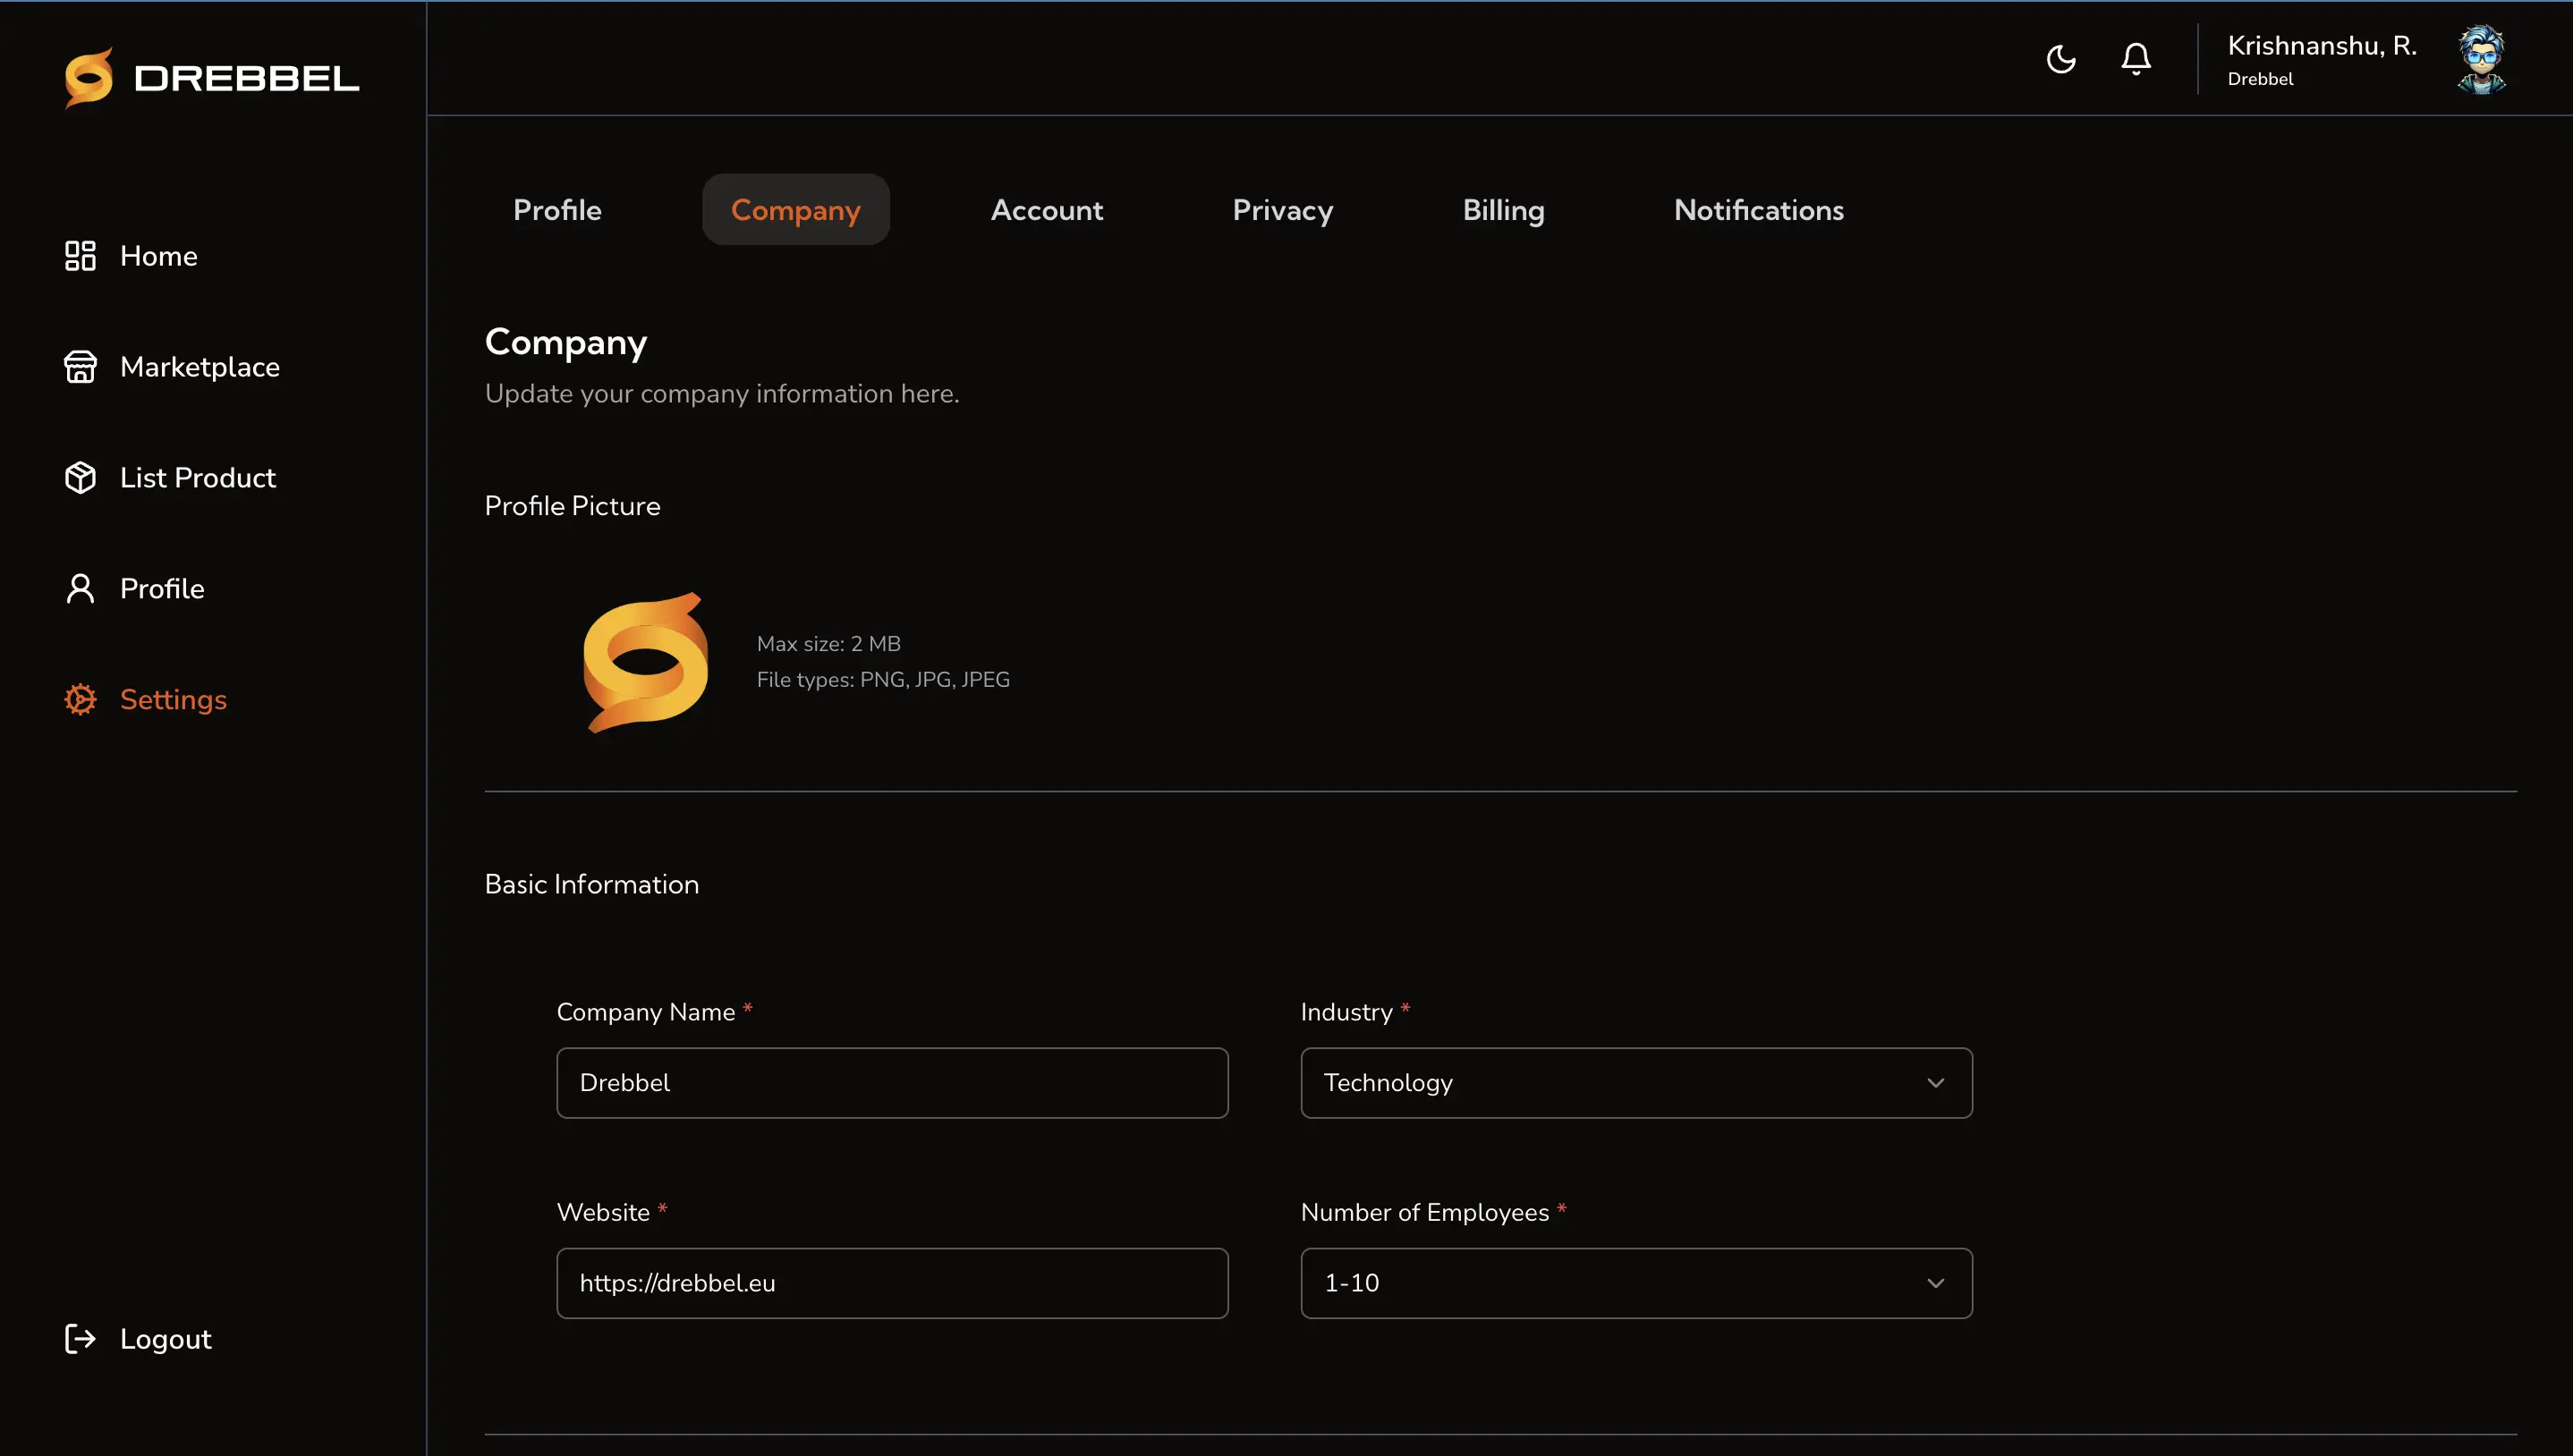
Task: Open the List Product page
Action: (x=198, y=478)
